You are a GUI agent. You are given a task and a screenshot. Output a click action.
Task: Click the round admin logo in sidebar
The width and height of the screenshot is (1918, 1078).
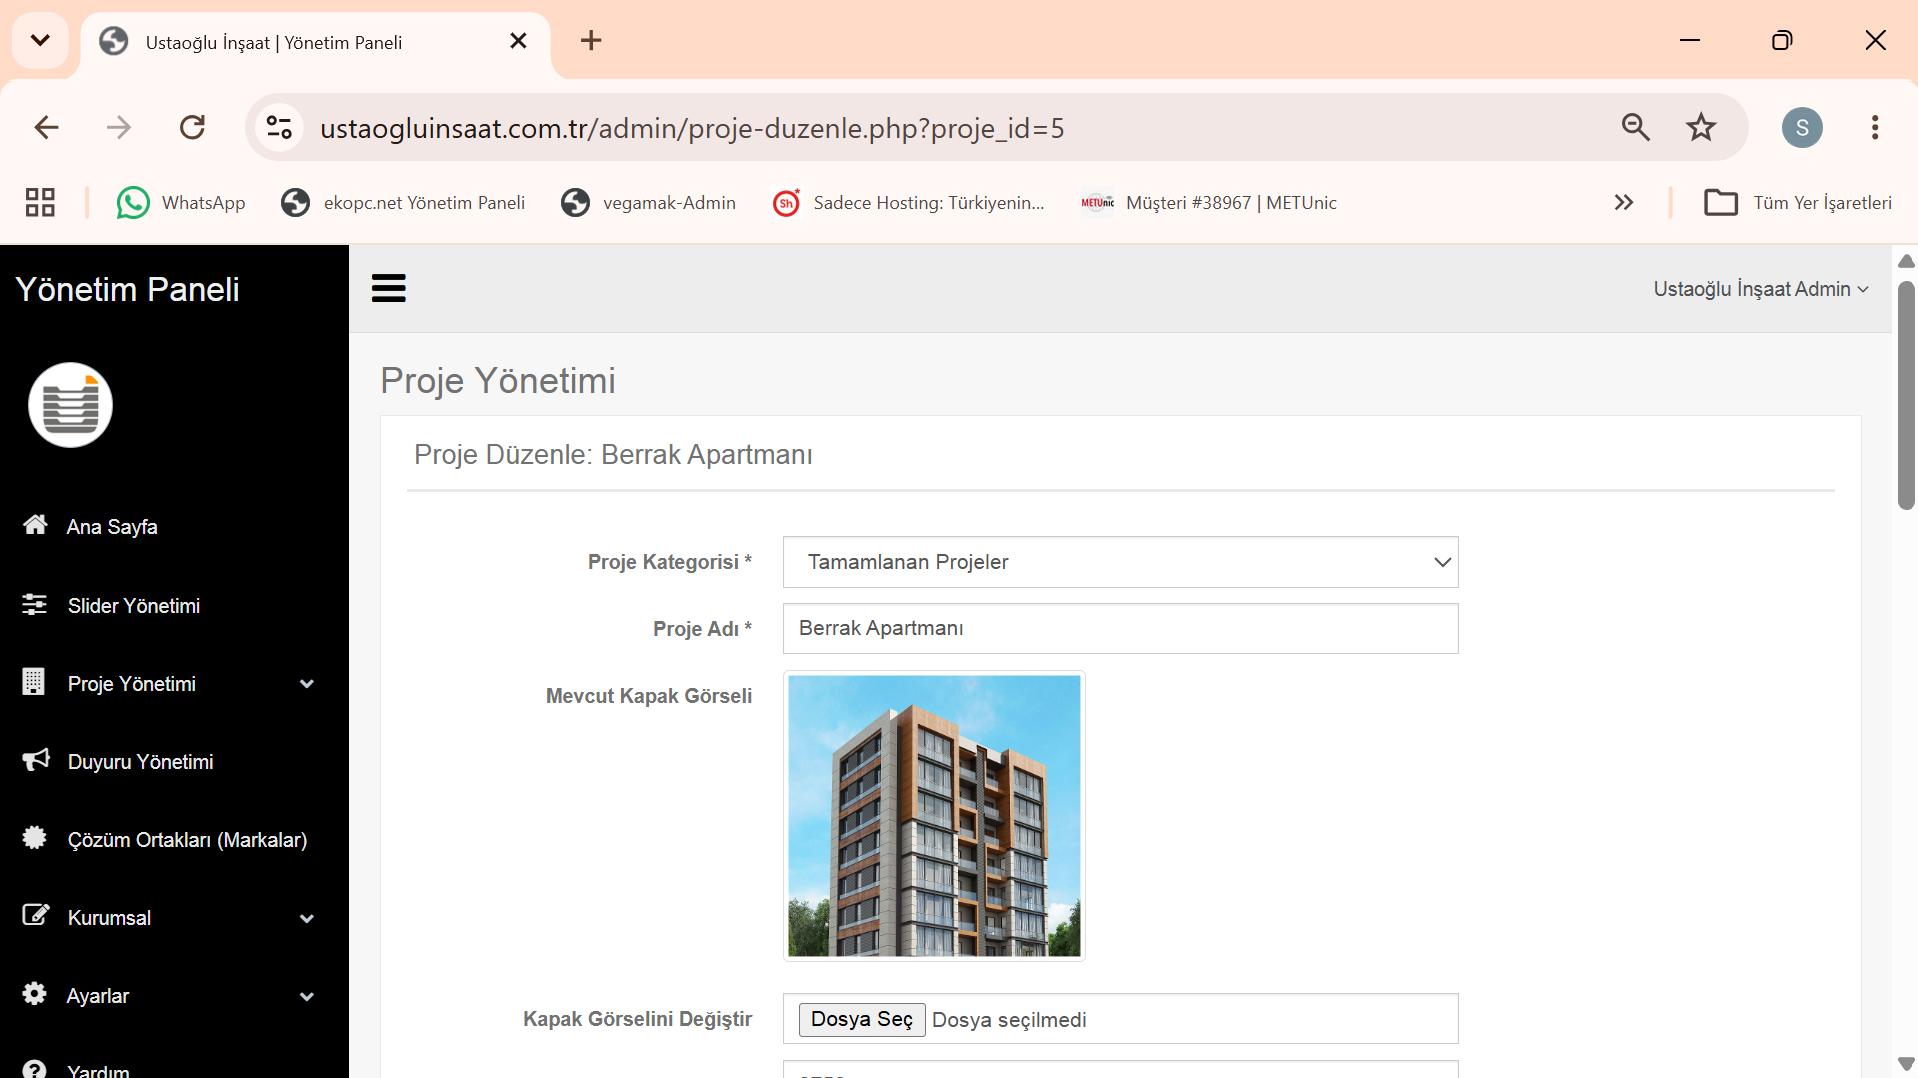[x=70, y=405]
